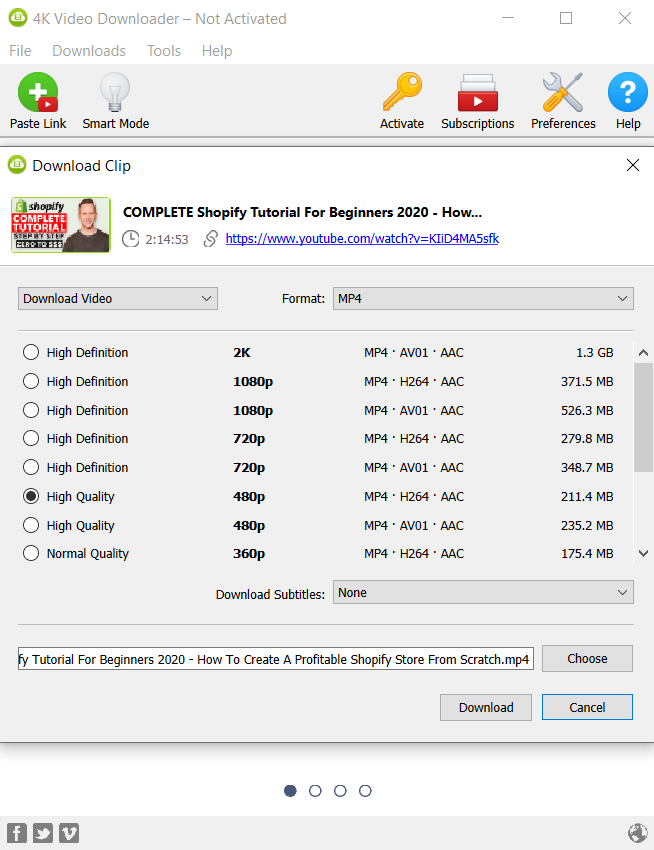Screen dimensions: 654x850
Task: Expand the Download Video dropdown
Action: 118,298
